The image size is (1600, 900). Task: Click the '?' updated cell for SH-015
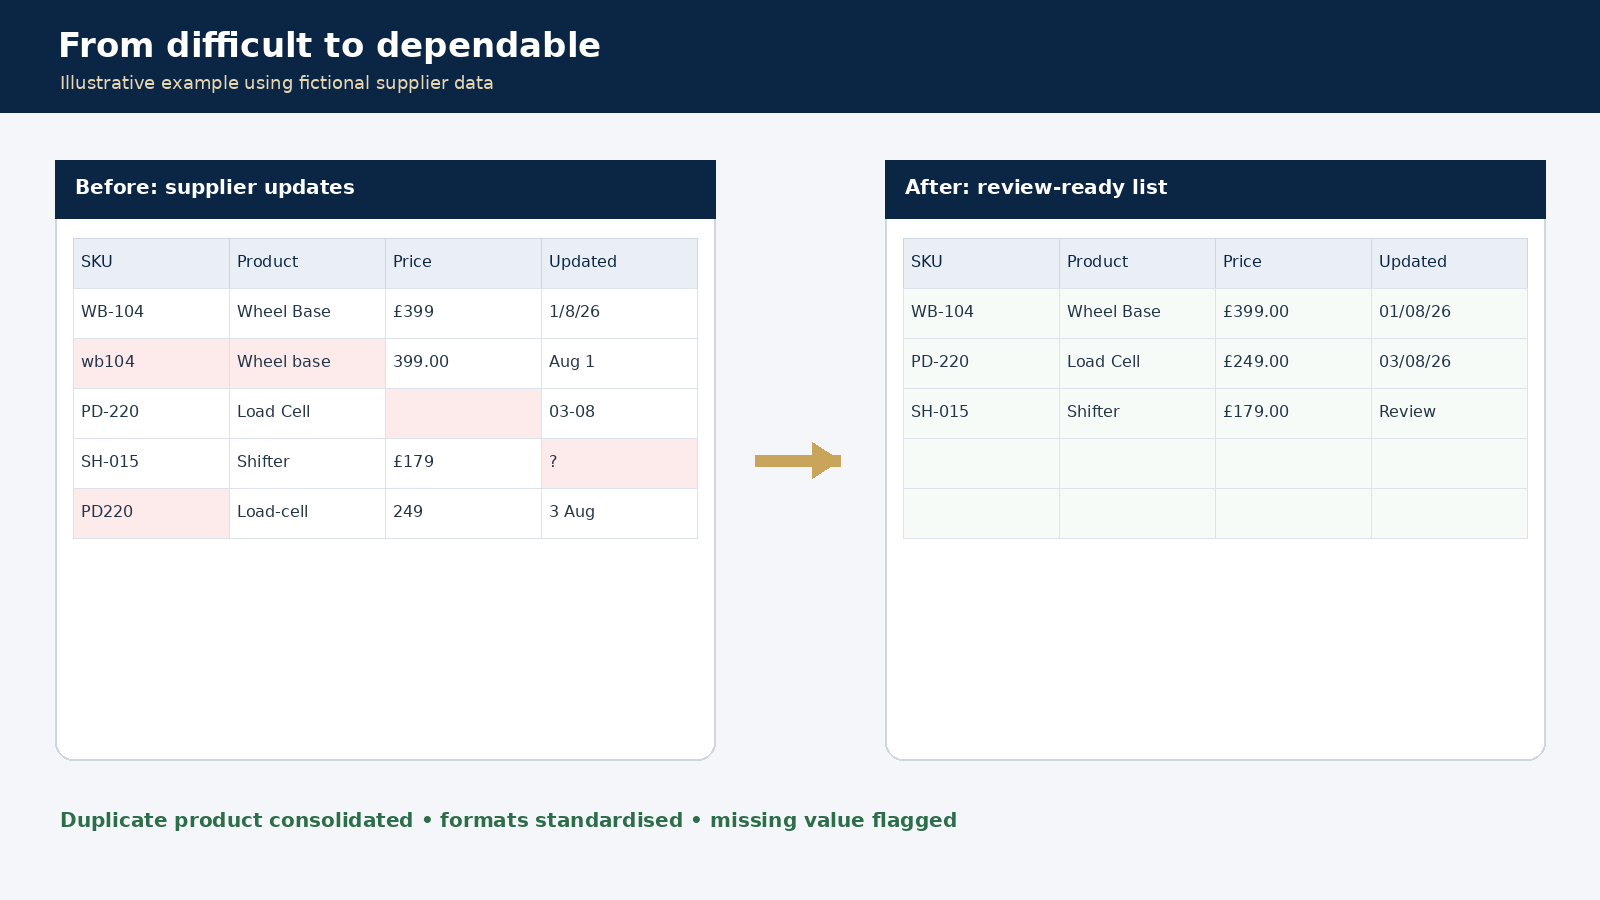(x=619, y=463)
